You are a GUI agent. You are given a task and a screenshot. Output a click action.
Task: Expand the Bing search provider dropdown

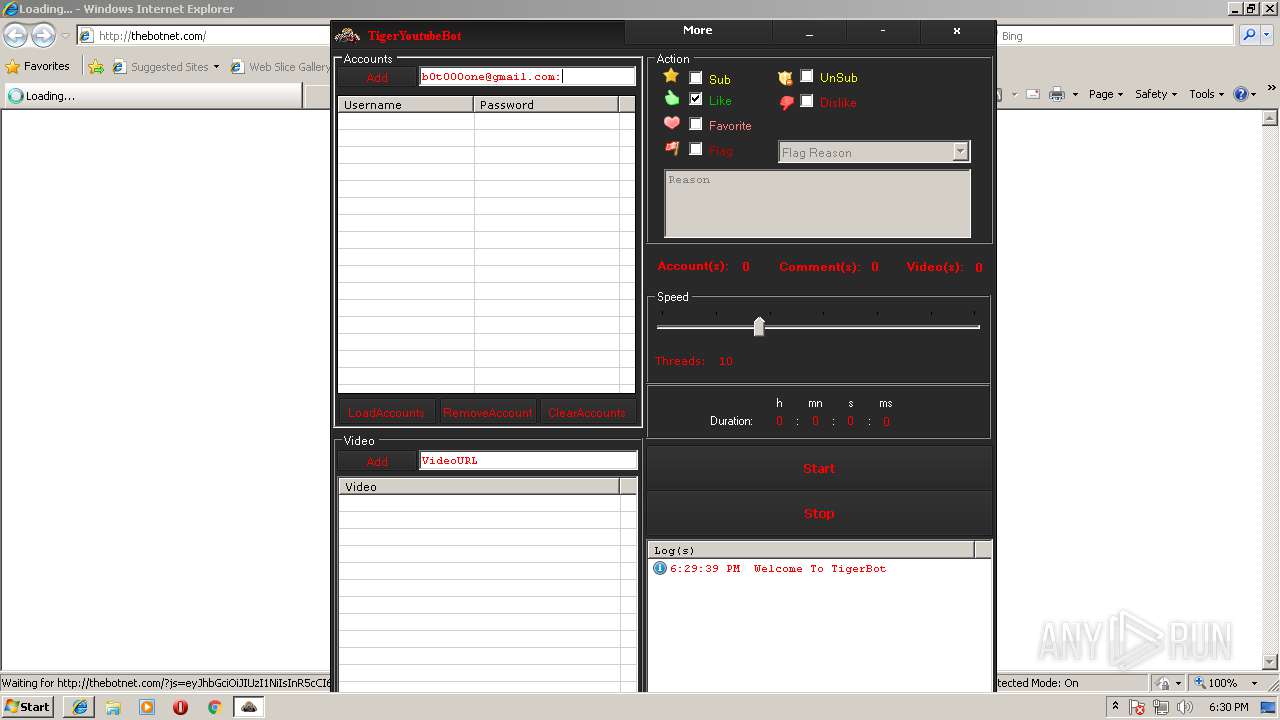point(1269,35)
